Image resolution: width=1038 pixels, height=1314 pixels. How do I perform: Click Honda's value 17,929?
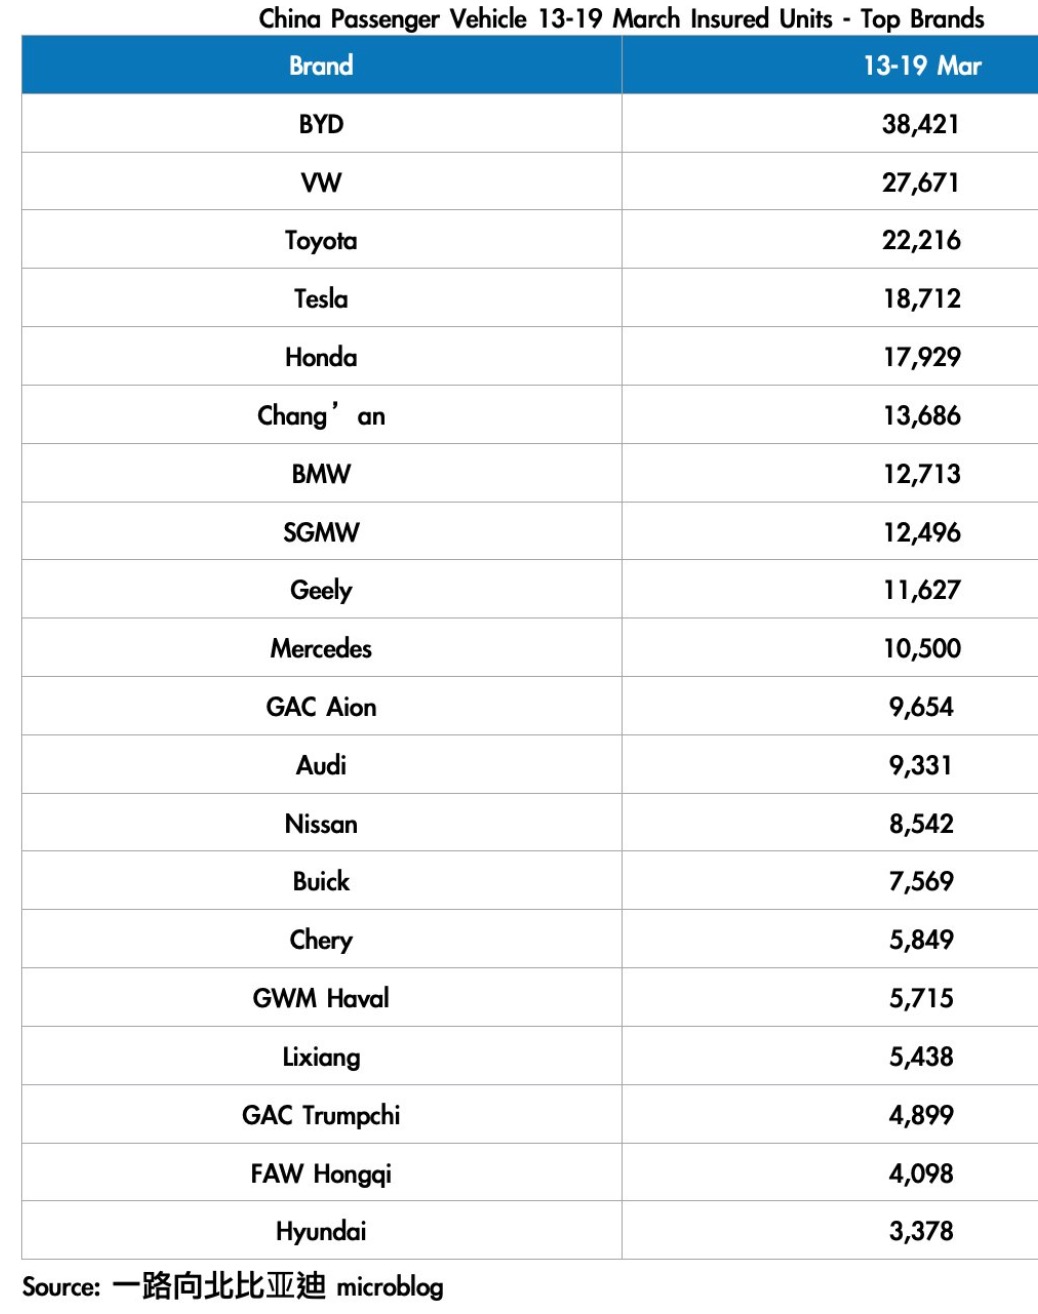[x=921, y=357]
